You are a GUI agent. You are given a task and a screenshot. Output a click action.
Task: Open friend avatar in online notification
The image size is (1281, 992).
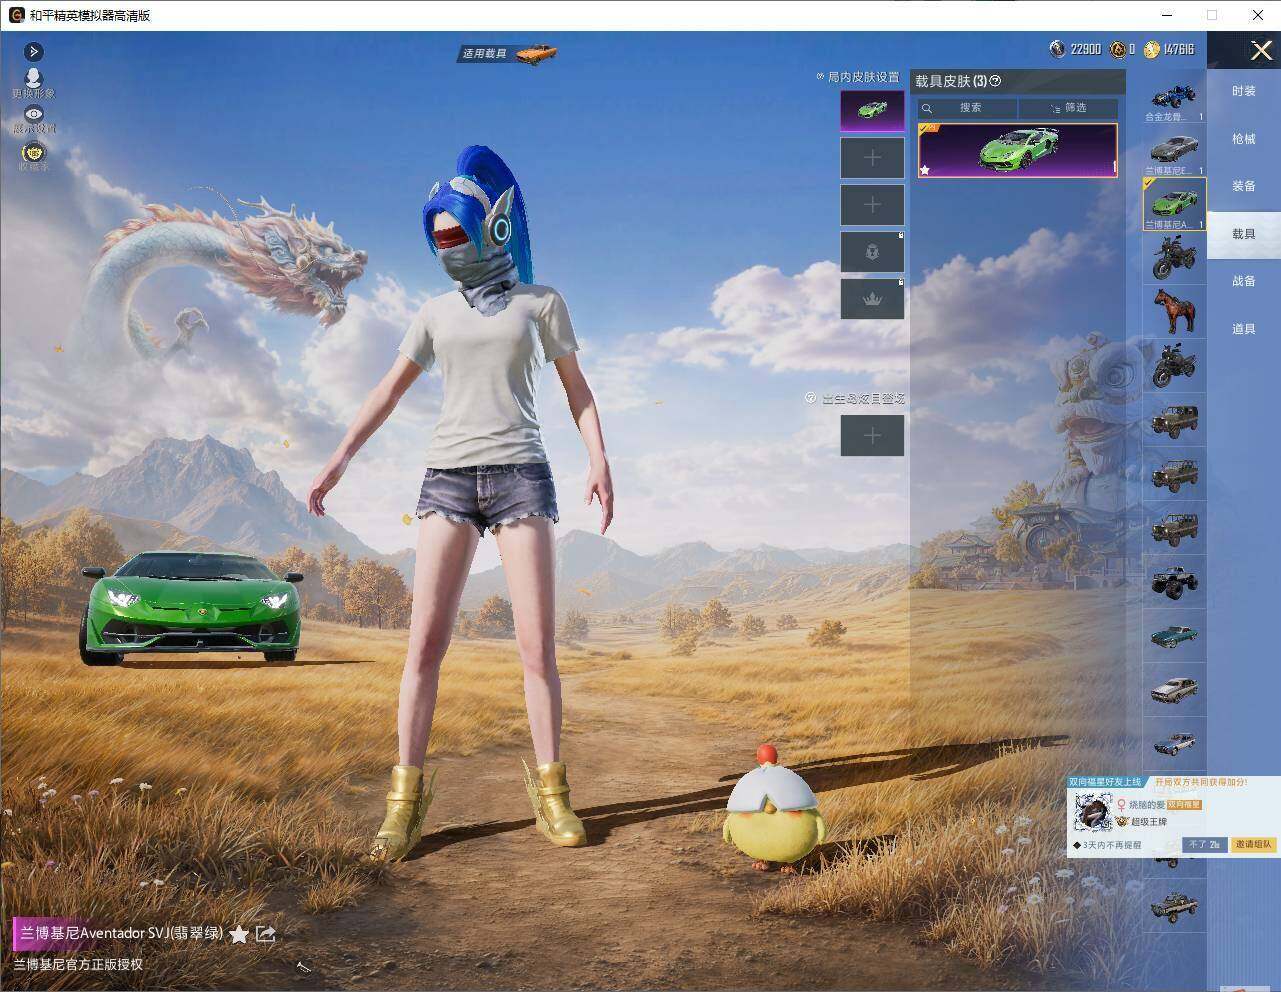[1092, 813]
